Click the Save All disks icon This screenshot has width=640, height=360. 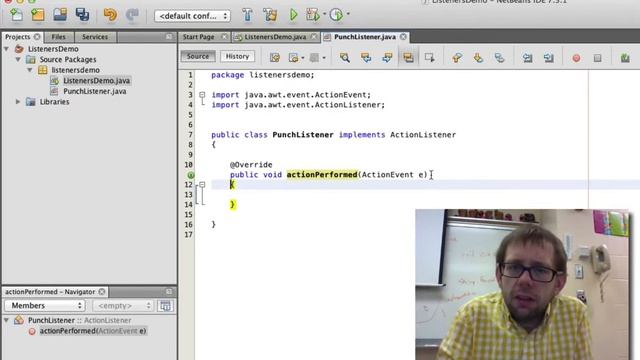pyautogui.click(x=82, y=15)
